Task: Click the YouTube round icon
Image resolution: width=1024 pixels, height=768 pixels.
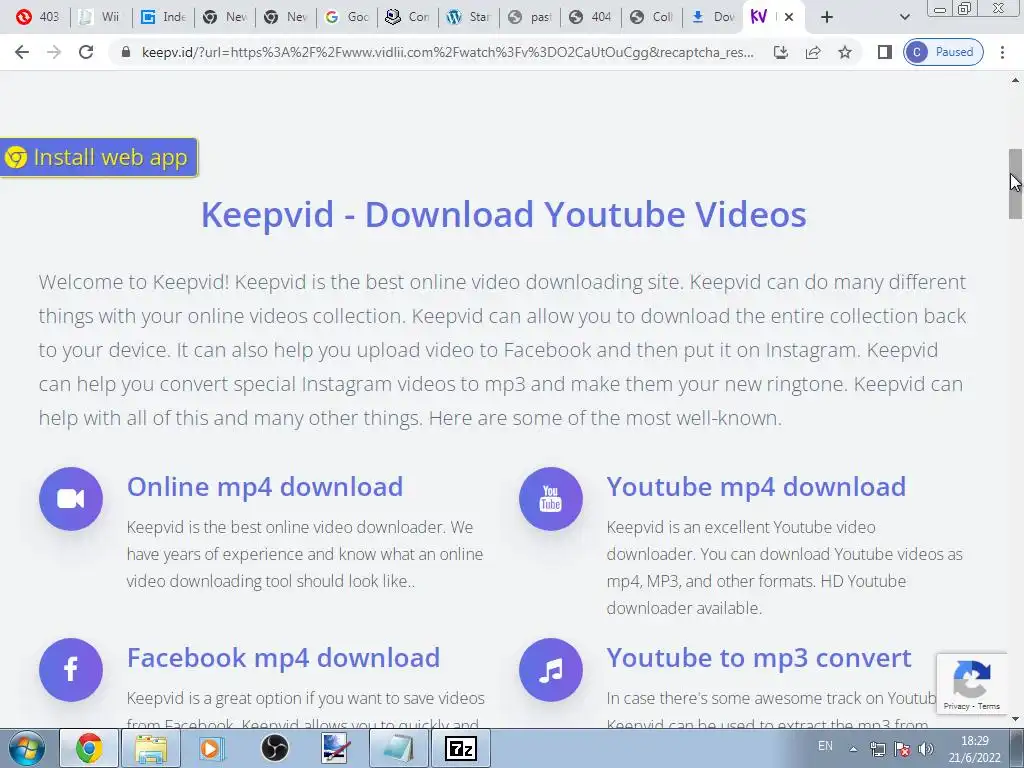Action: 551,499
